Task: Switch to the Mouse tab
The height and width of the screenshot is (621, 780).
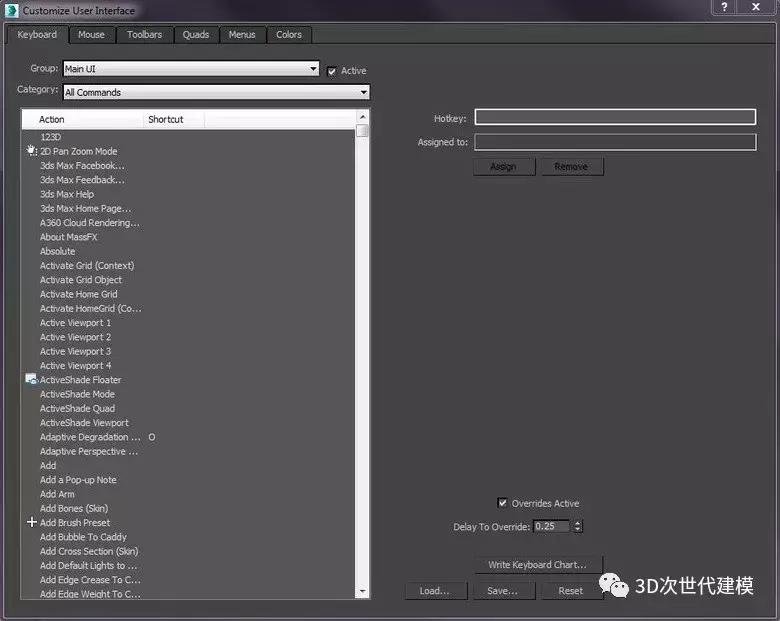Action: [x=91, y=35]
